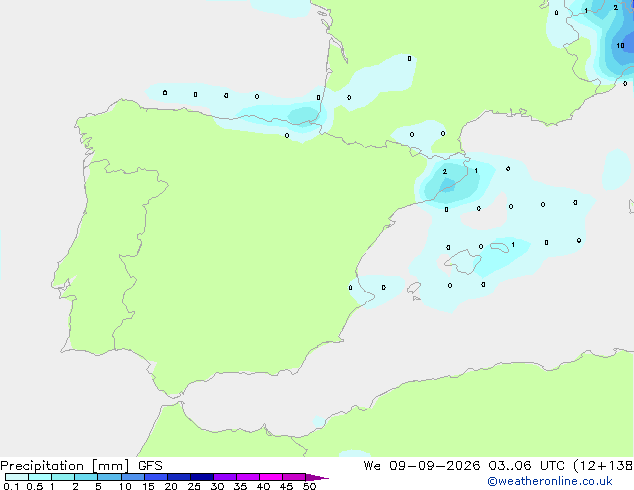Screen dimensions: 634x490
Task: Click the white 0.1 mm legend swatch
Action: 17,477
